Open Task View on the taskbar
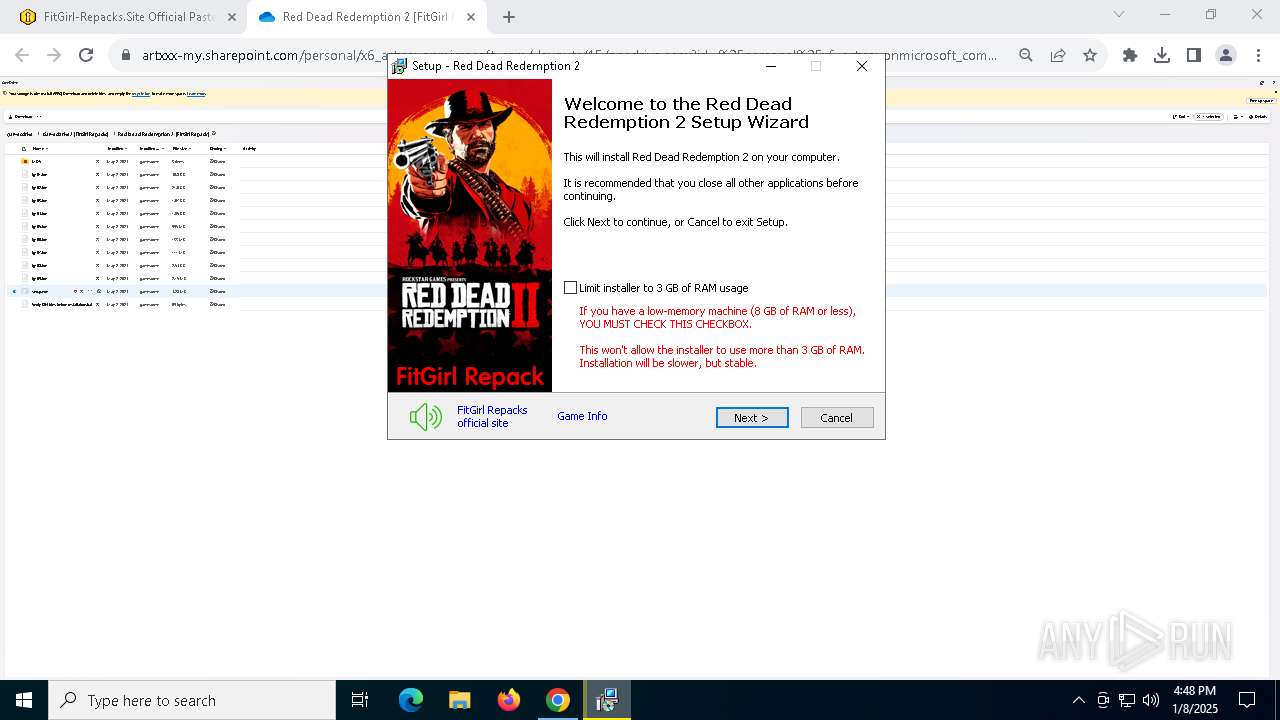 (x=361, y=700)
